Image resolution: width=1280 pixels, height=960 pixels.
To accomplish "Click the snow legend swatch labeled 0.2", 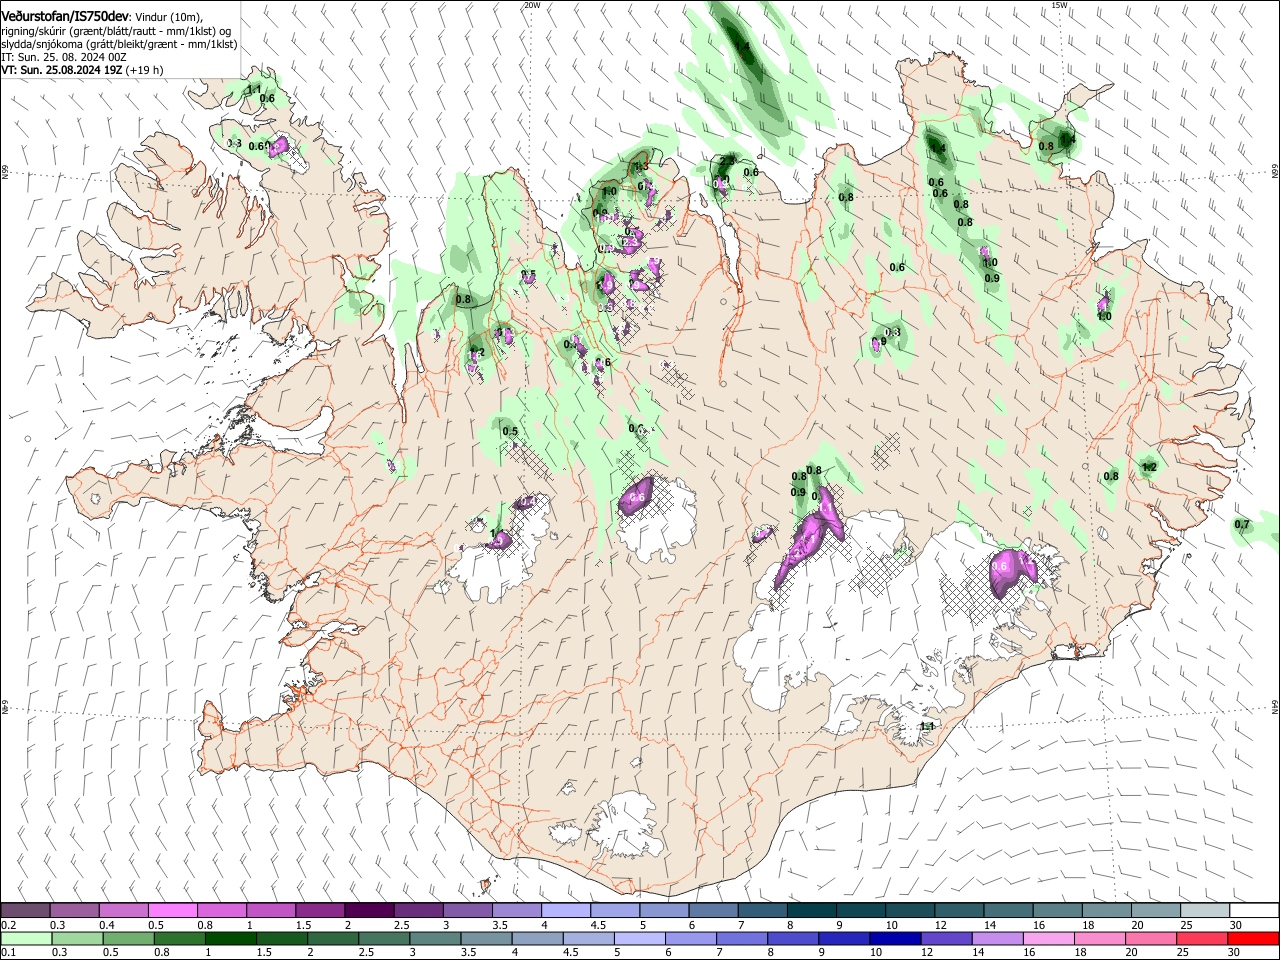I will 25,910.
